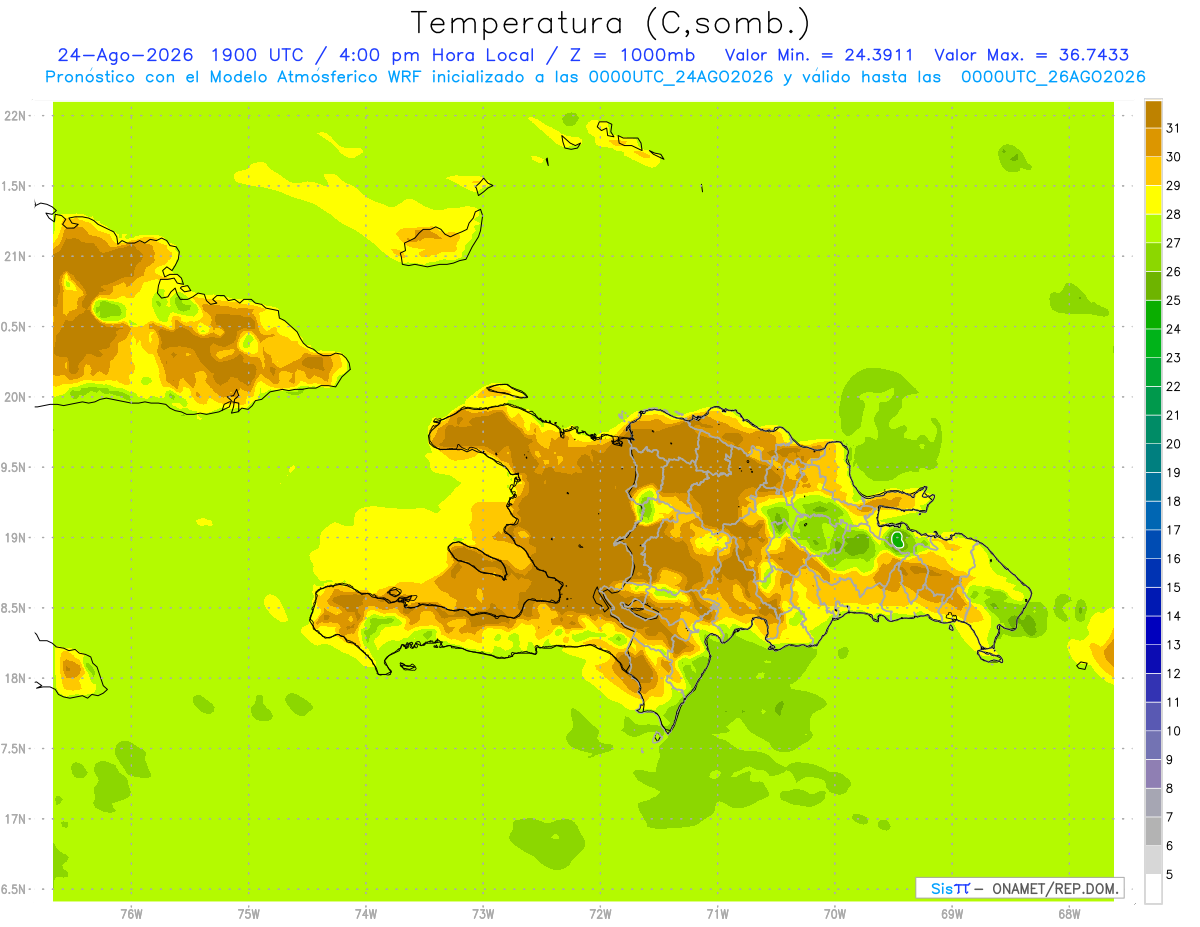1200x927 pixels.
Task: Click longitude label "72W"
Action: [x=600, y=915]
